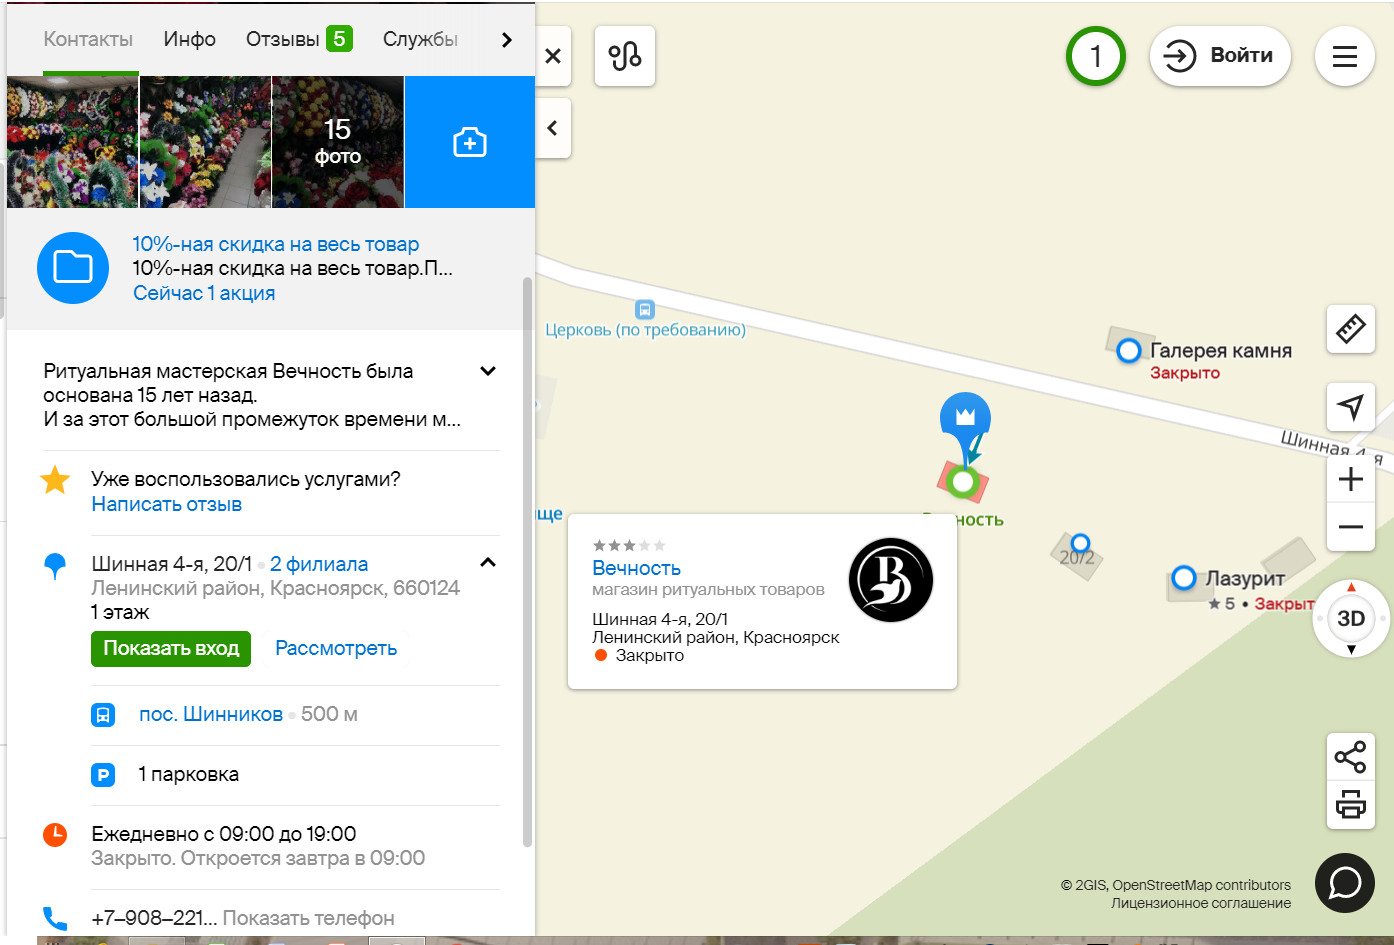Open the 2 филиала branches link

[319, 564]
